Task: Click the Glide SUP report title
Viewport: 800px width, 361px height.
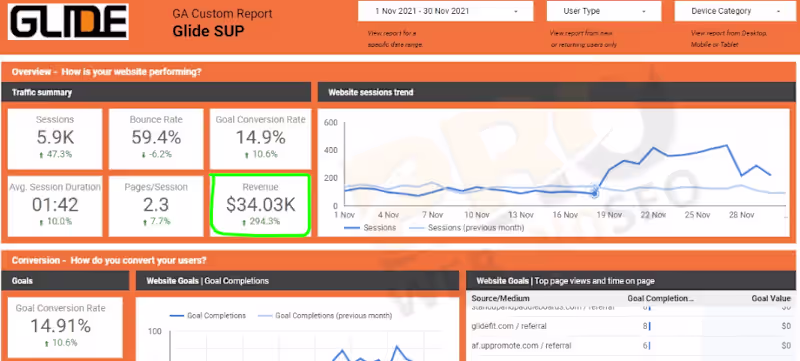Action: click(208, 31)
